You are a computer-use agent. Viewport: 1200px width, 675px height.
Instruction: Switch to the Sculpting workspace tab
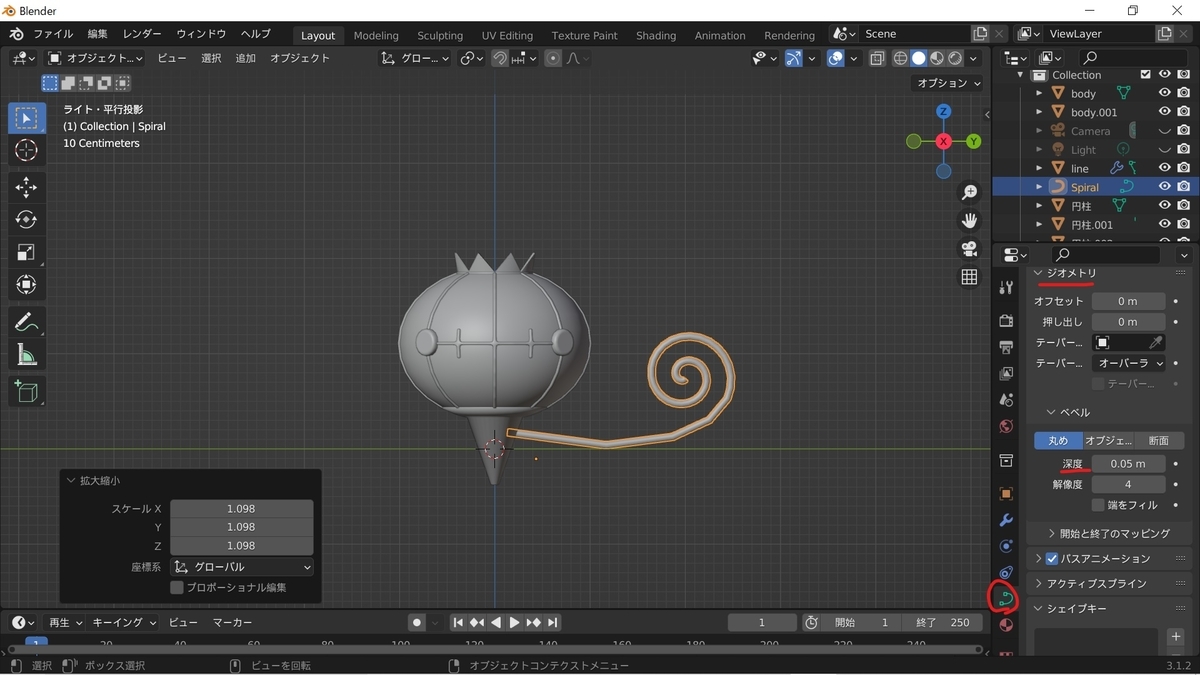point(440,35)
